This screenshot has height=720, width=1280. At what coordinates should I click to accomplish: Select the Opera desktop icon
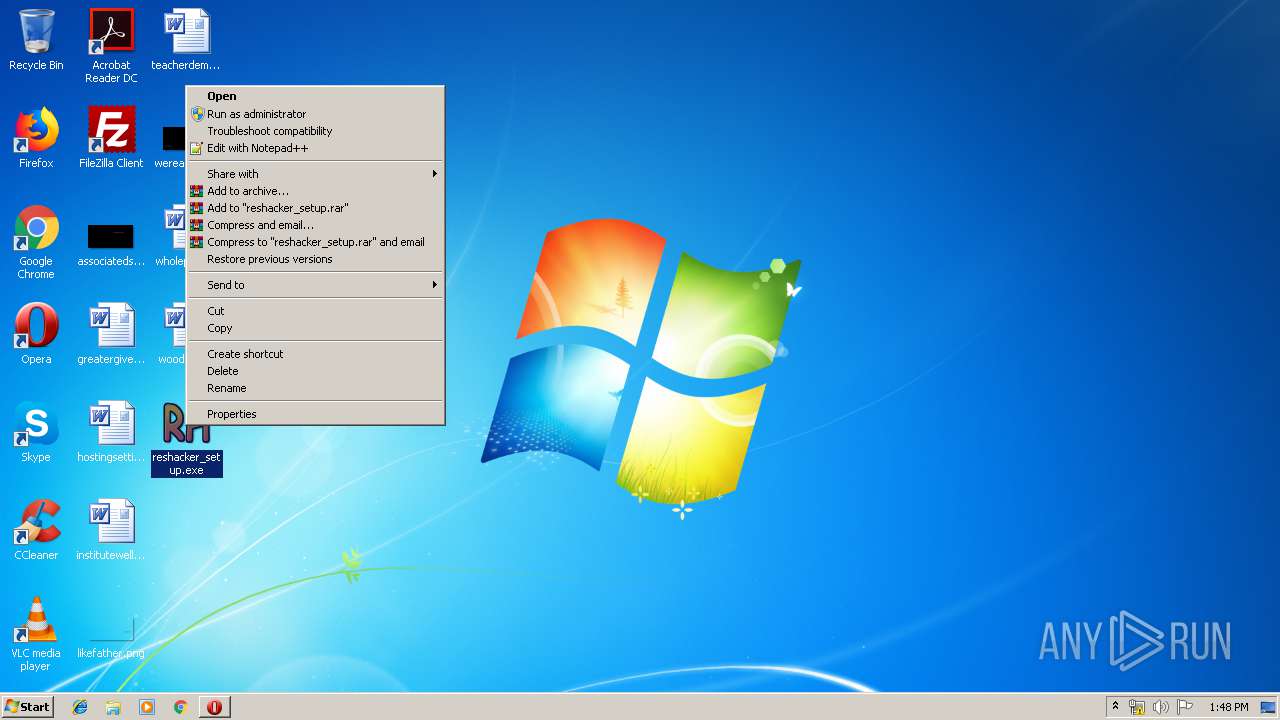[x=36, y=334]
